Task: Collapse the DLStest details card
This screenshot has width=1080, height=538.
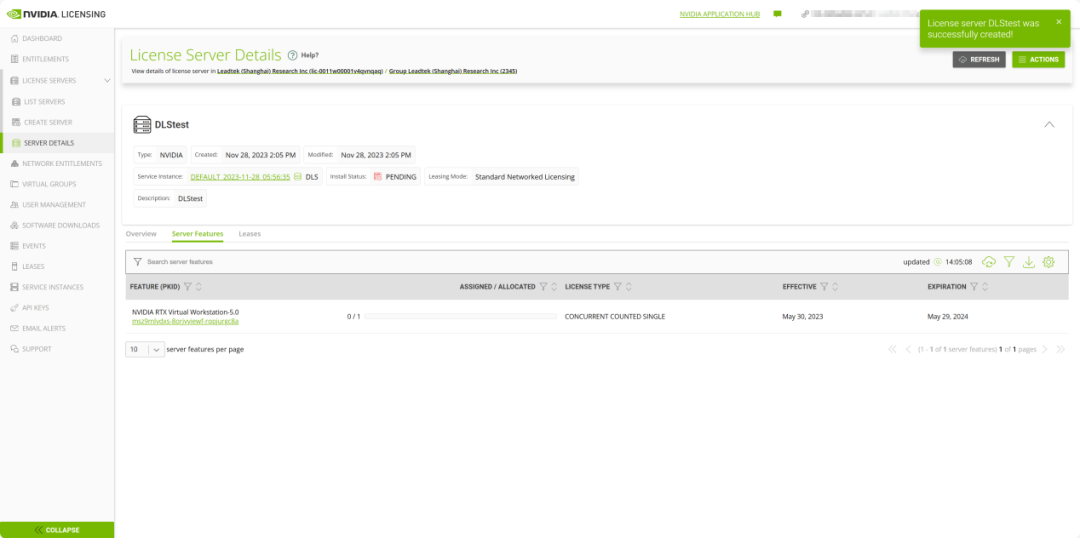Action: coord(1049,125)
